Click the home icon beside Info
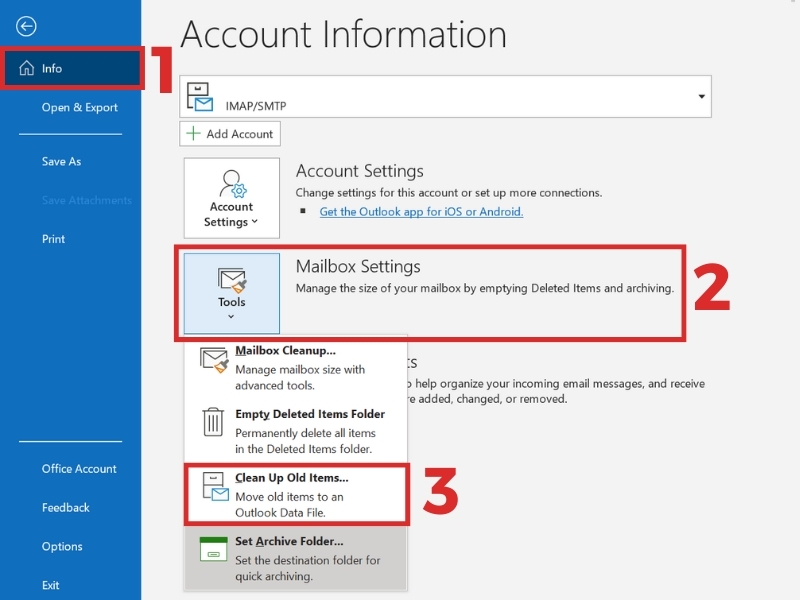Screen dimensions: 800x600 [27, 68]
